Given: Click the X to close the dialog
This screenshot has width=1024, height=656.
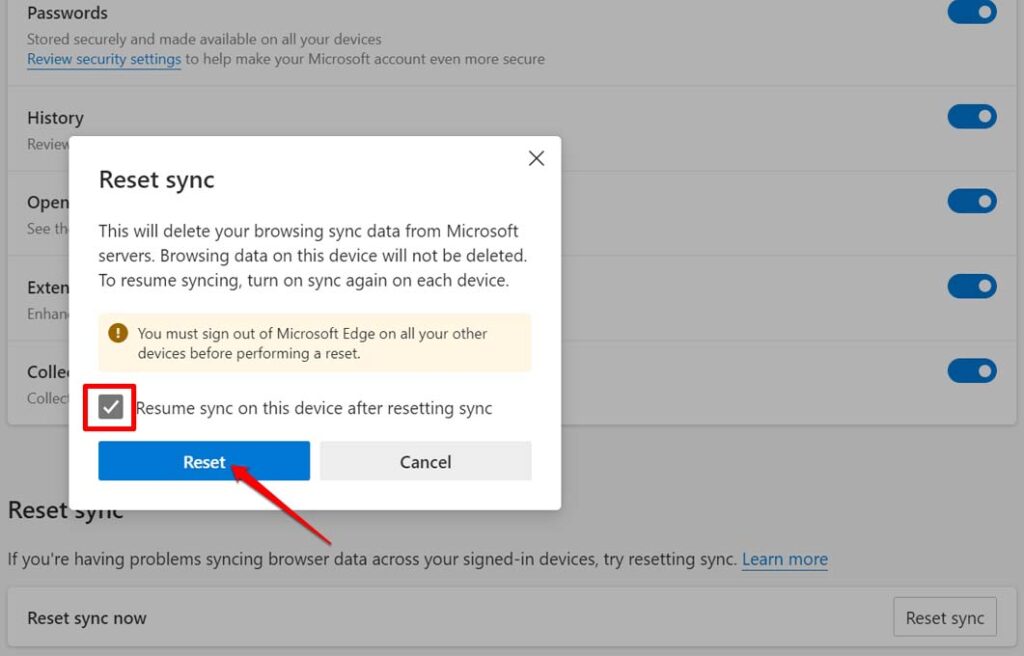Looking at the screenshot, I should pyautogui.click(x=536, y=158).
